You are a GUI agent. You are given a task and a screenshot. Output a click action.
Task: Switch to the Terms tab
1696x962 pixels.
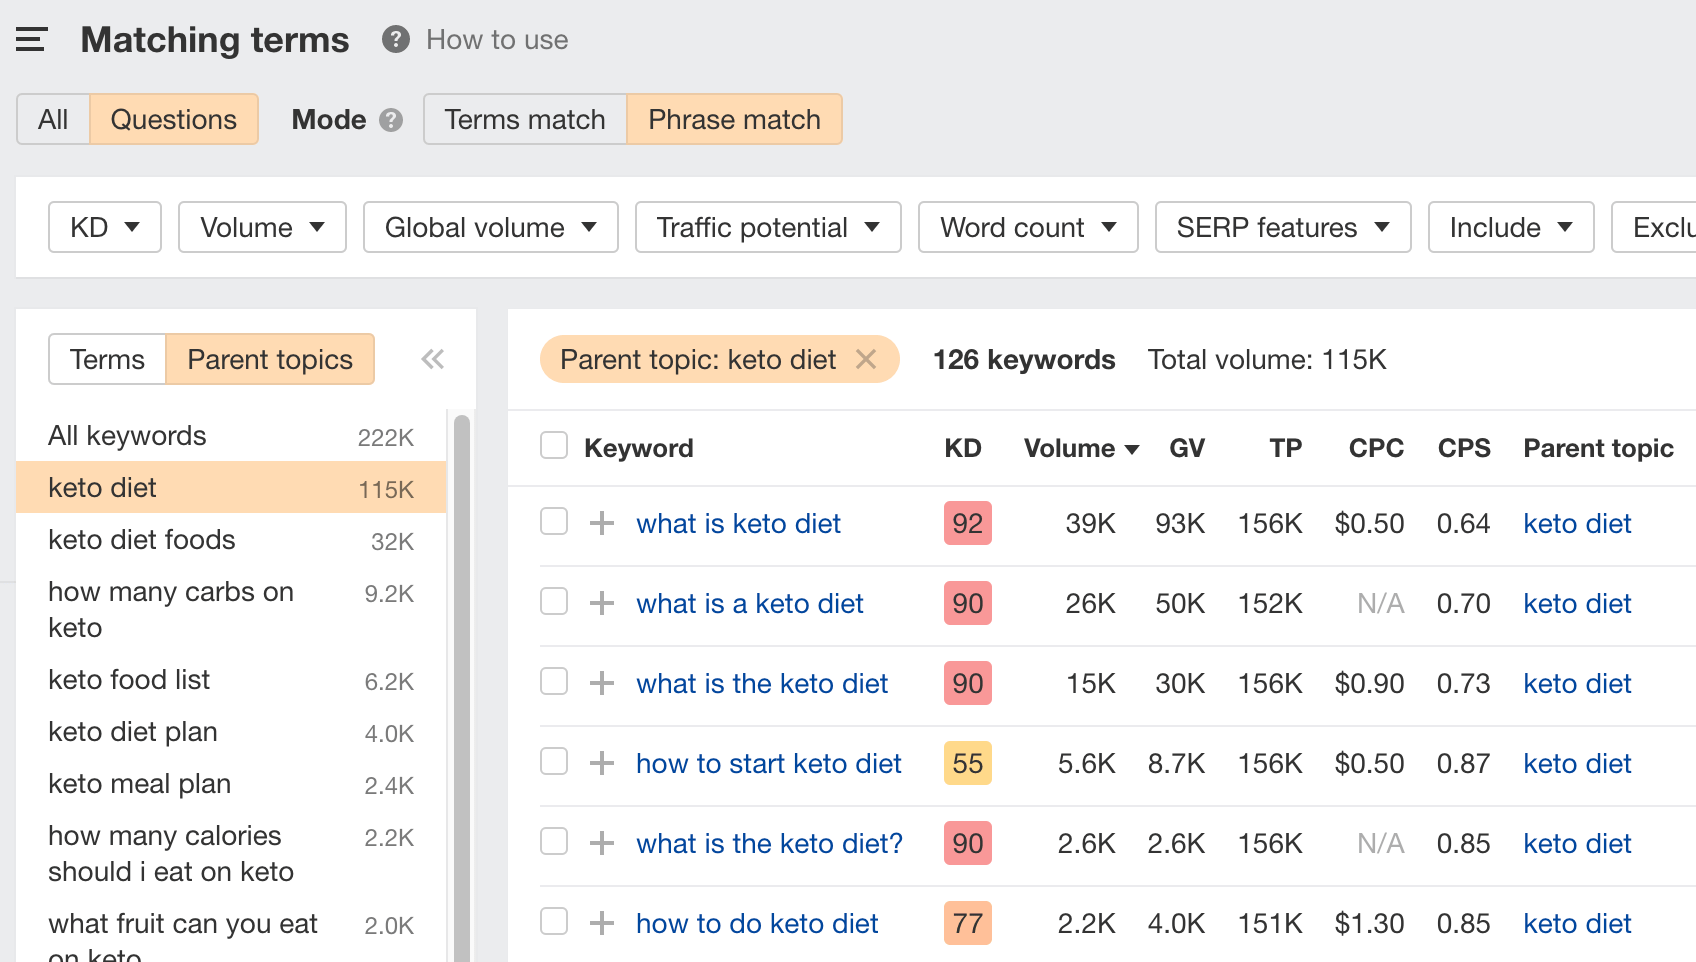click(106, 359)
